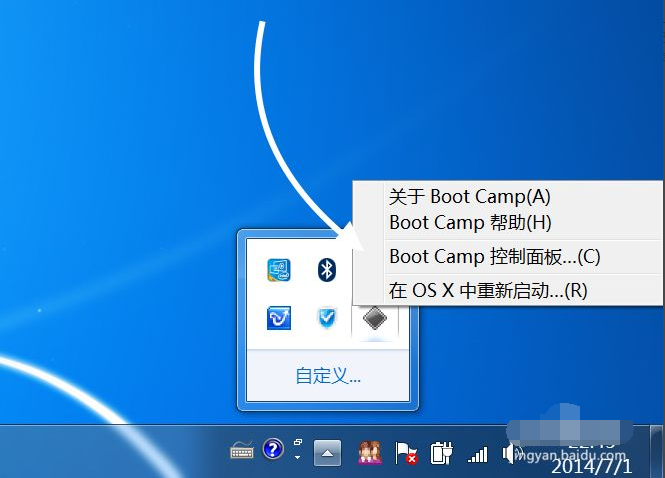The height and width of the screenshot is (478, 665).
Task: Choose Boot Camp 帮助(H) from context menu
Action: (x=469, y=222)
